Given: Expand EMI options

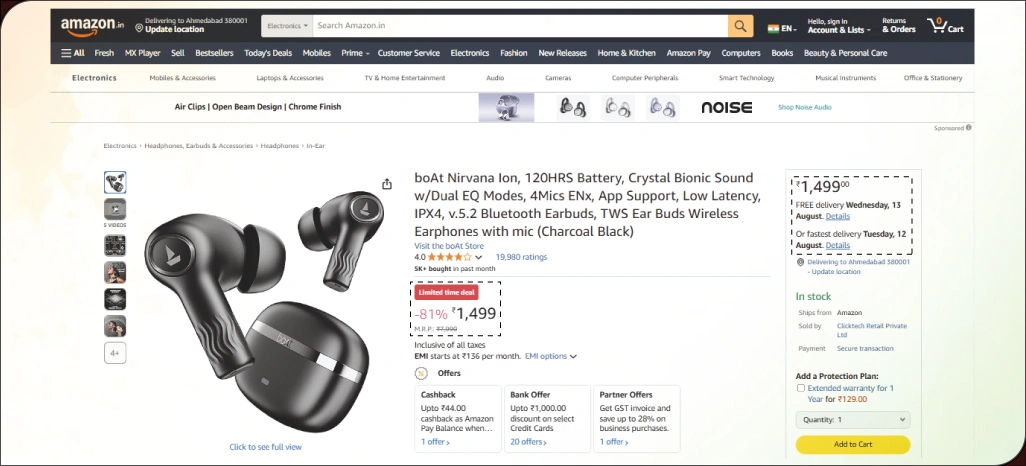Looking at the screenshot, I should pyautogui.click(x=551, y=356).
